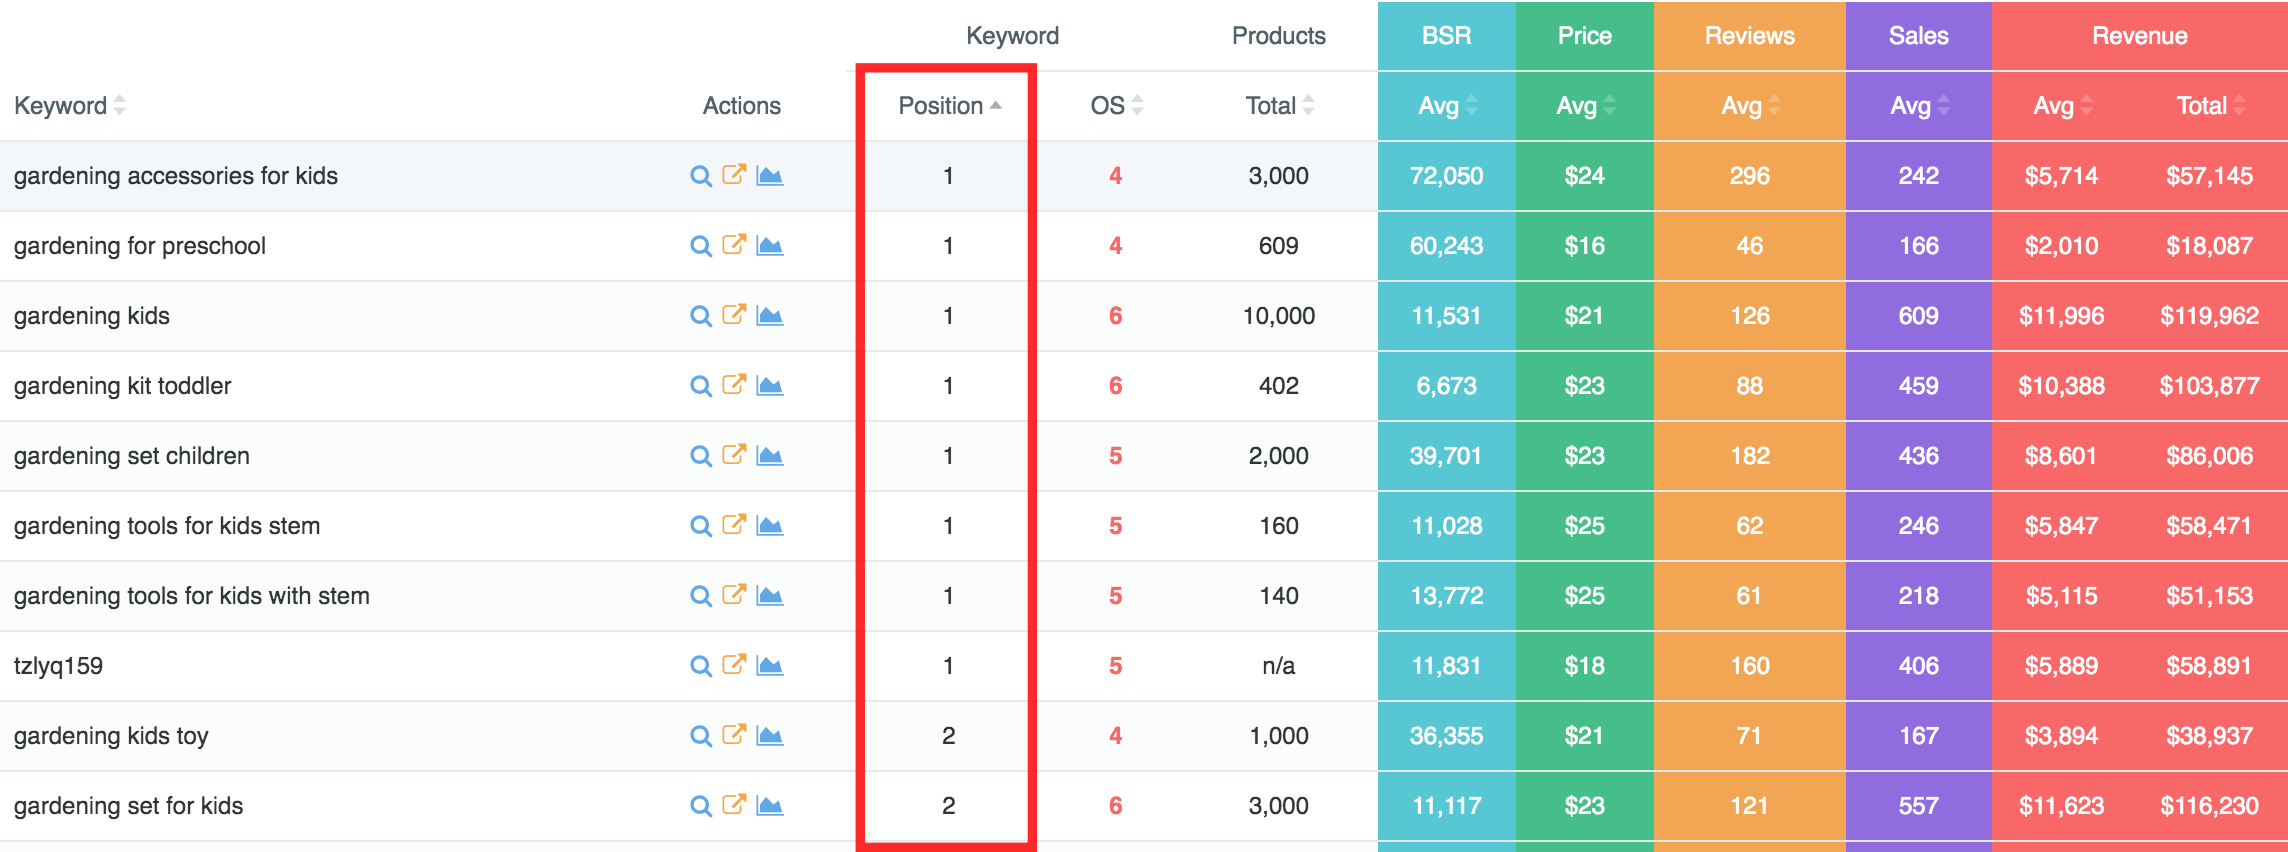
Task: Click products total 10,000
Action: coord(1279,316)
